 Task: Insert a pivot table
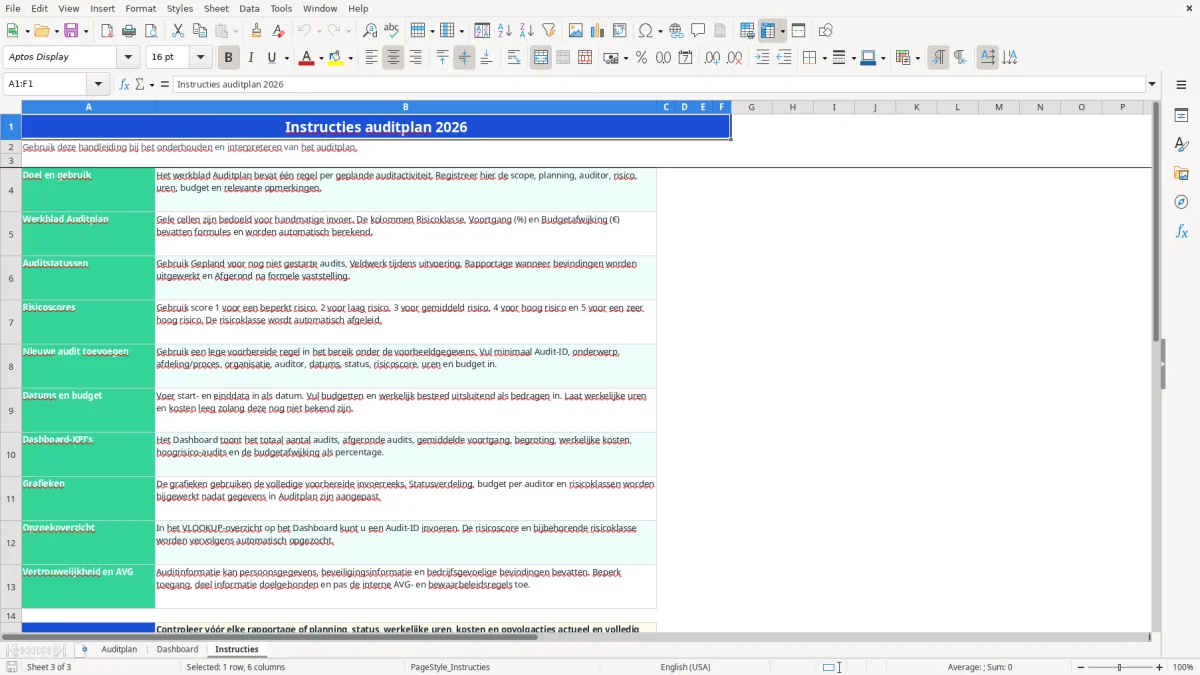tap(620, 31)
